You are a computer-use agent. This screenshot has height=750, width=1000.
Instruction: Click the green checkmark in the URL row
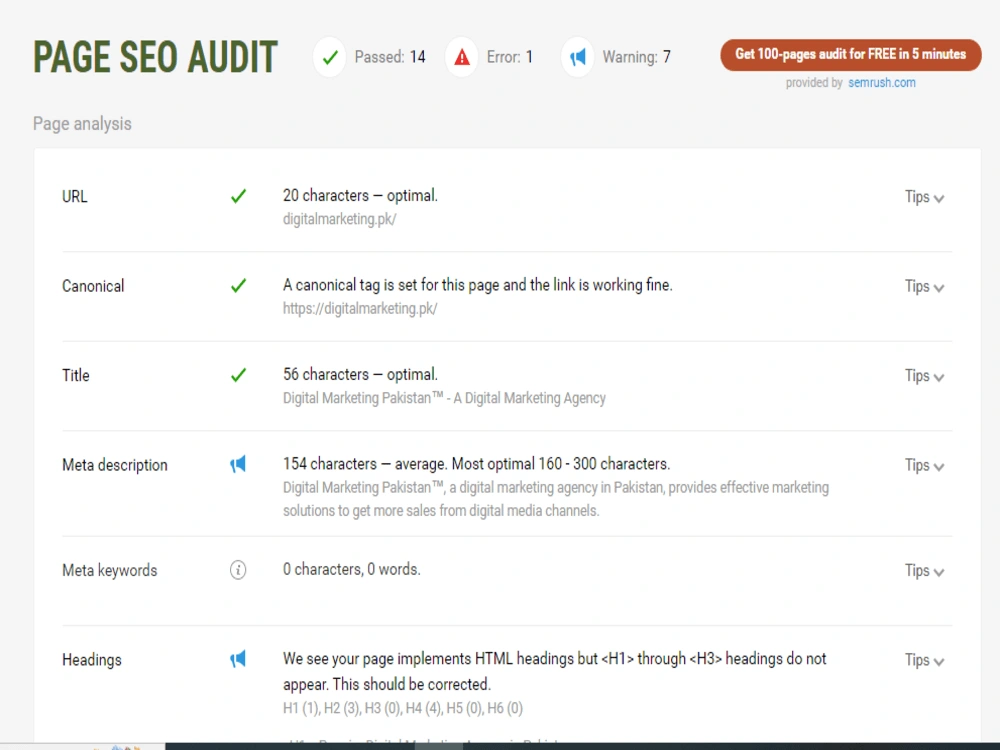click(x=239, y=196)
